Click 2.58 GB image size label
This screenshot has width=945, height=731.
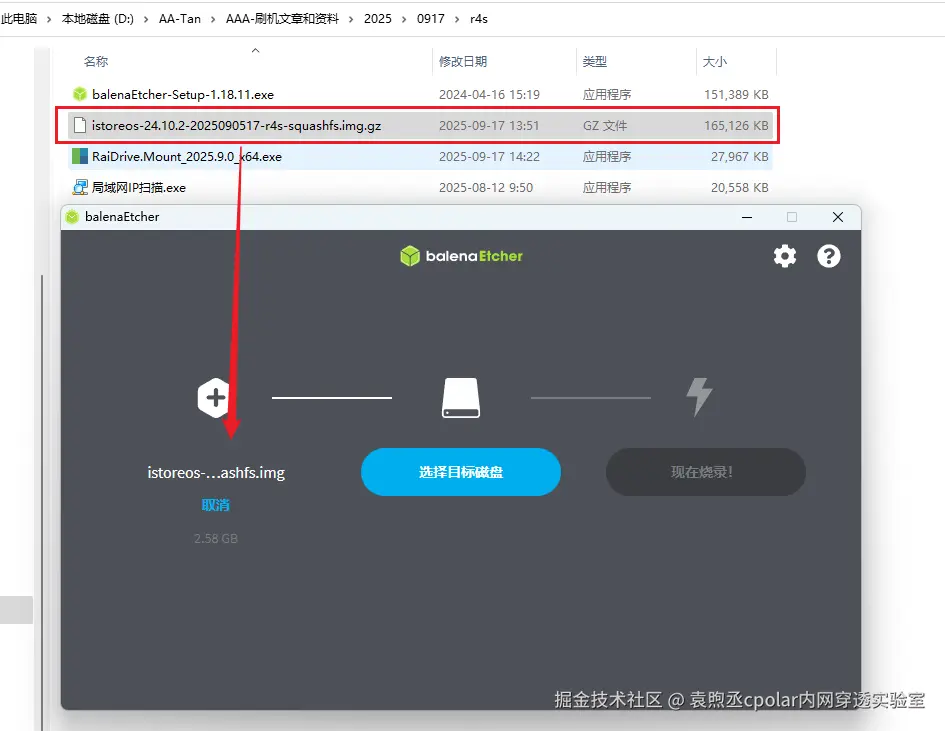coord(216,538)
